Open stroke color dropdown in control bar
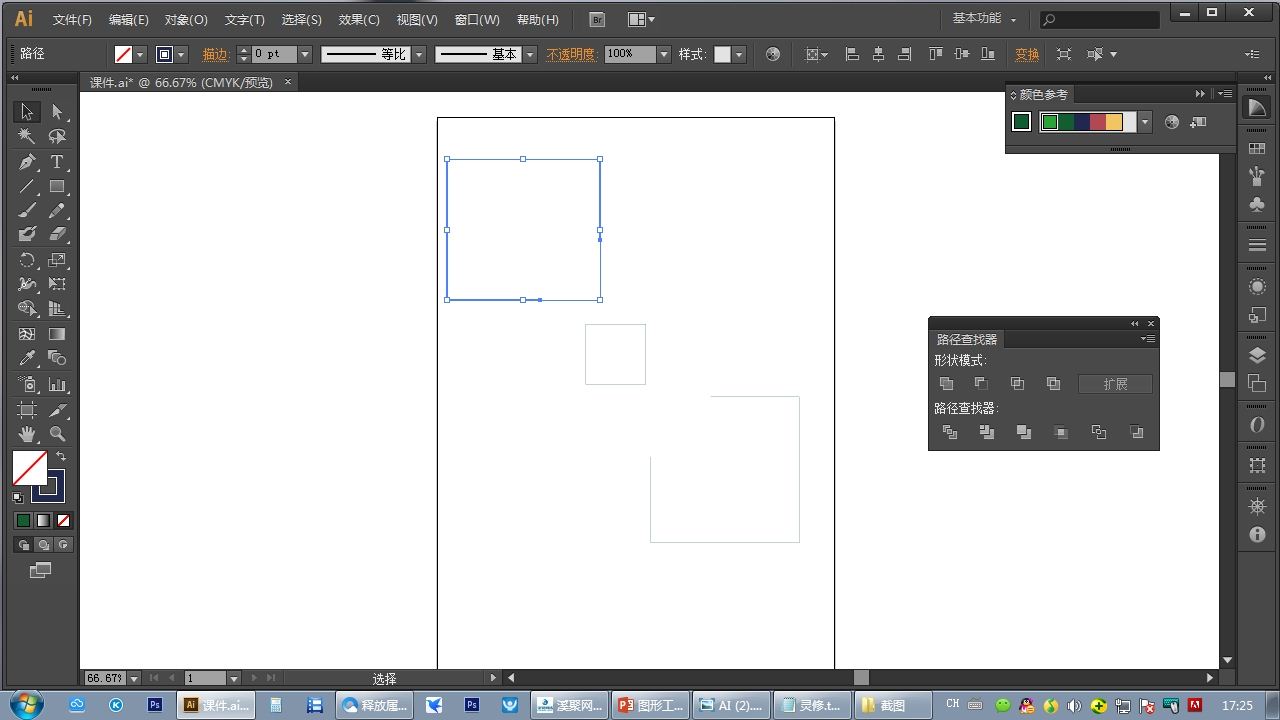The image size is (1280, 720). (181, 55)
